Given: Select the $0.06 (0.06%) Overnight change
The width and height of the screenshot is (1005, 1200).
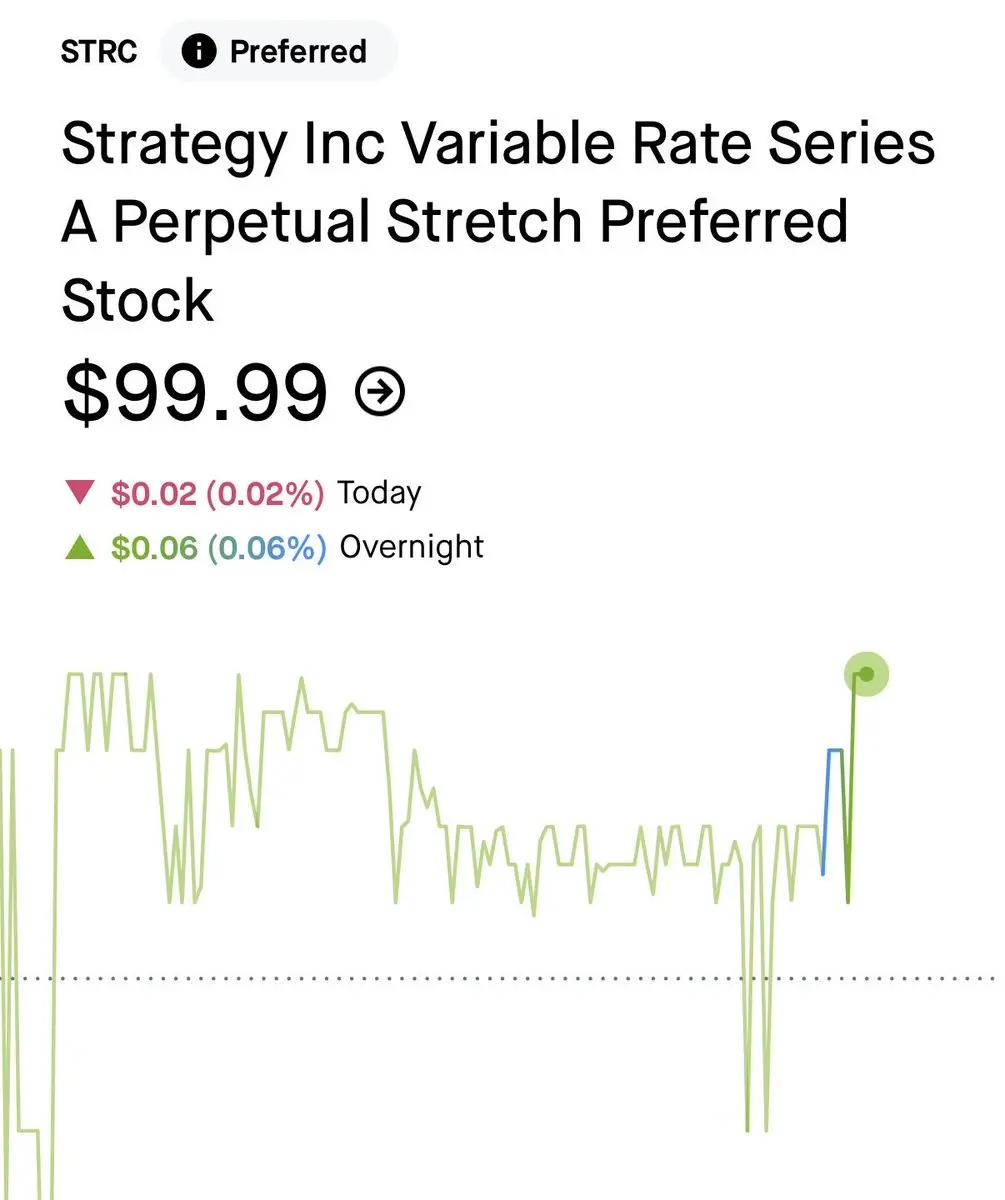Looking at the screenshot, I should [x=218, y=547].
